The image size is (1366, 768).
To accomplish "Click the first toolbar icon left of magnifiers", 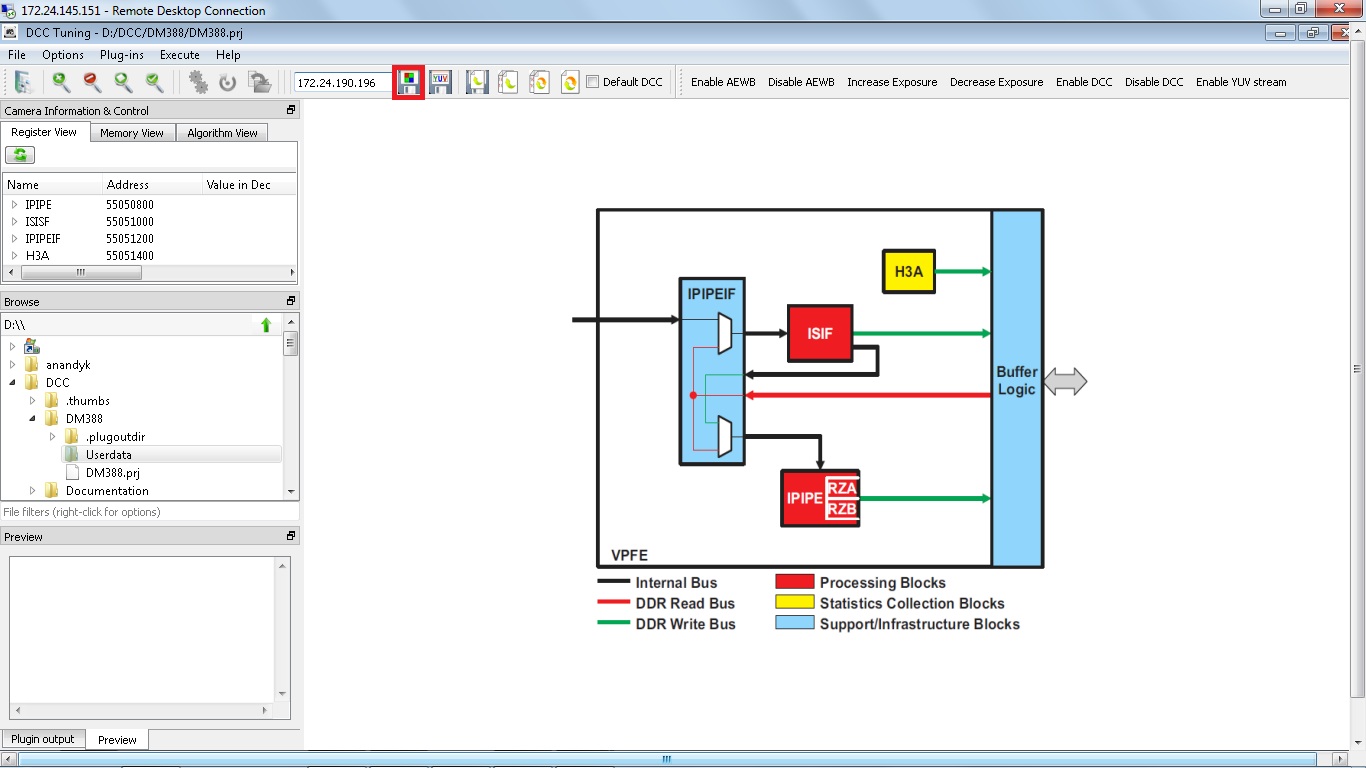I will pos(23,82).
